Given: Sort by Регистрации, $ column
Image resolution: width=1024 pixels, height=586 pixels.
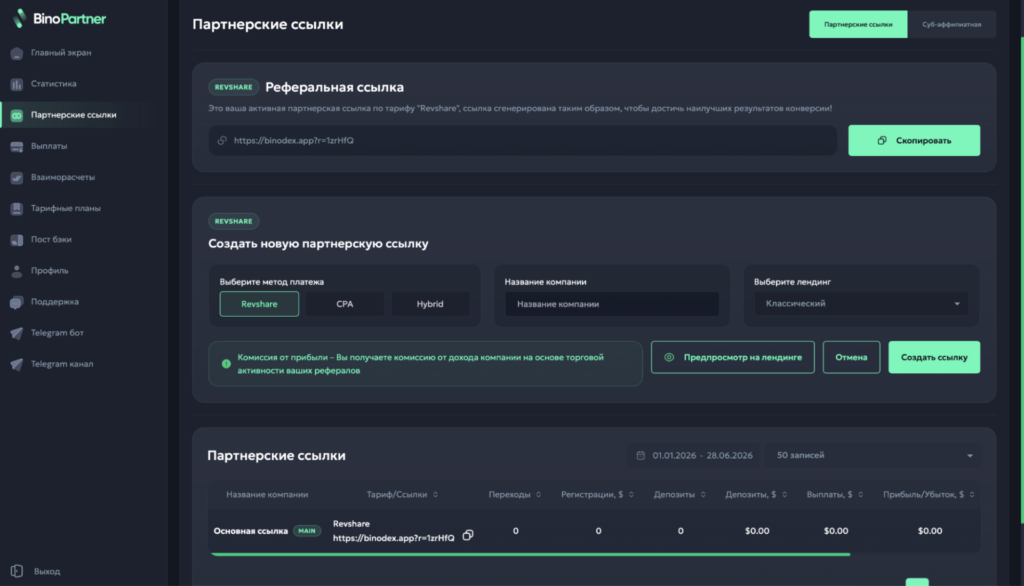Looking at the screenshot, I should coord(631,495).
